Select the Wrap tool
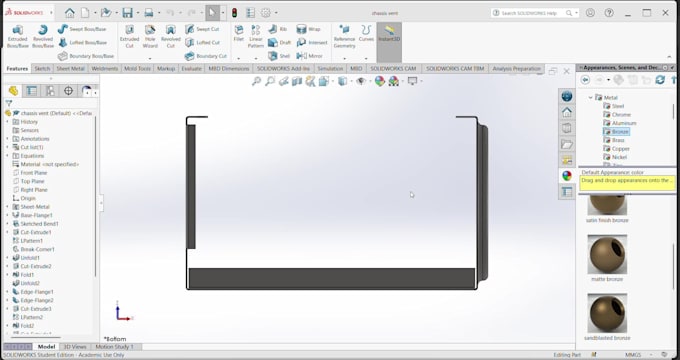 point(308,29)
